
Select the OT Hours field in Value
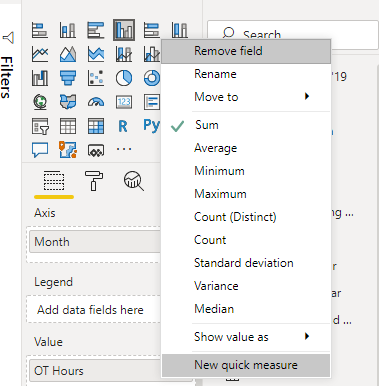click(x=95, y=371)
